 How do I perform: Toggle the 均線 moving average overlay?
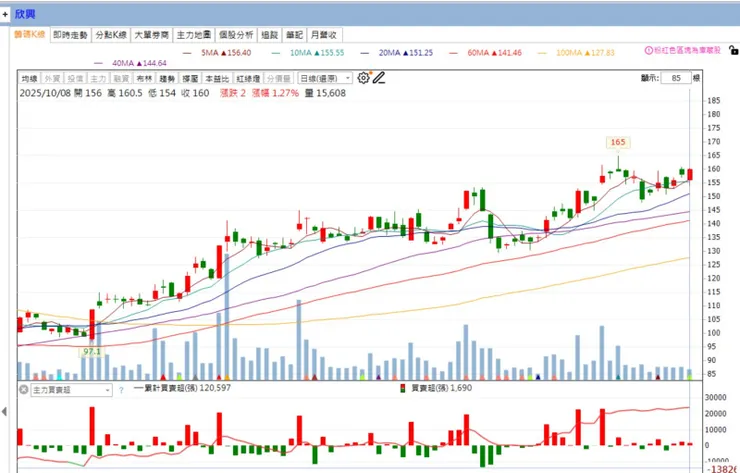30,78
